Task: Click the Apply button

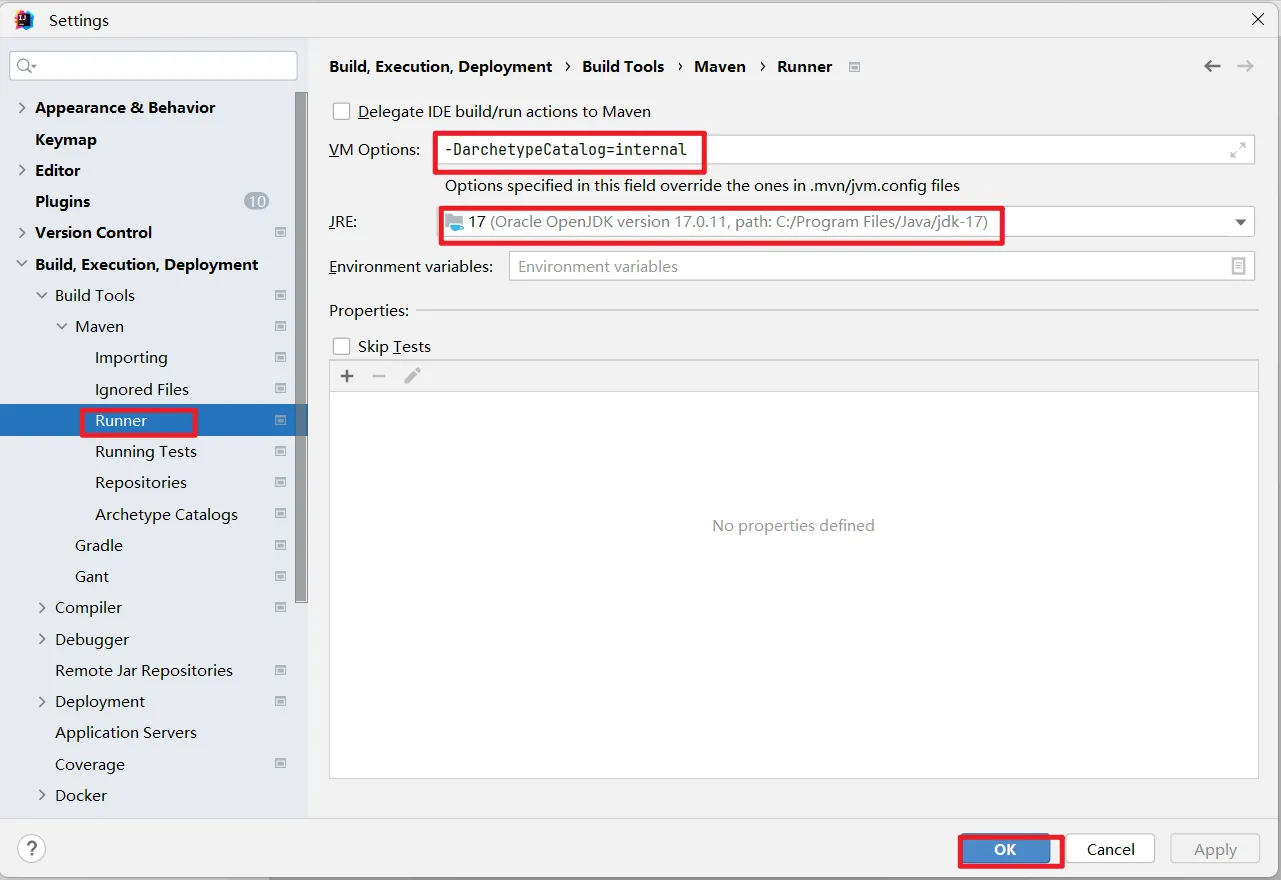Action: coord(1215,849)
